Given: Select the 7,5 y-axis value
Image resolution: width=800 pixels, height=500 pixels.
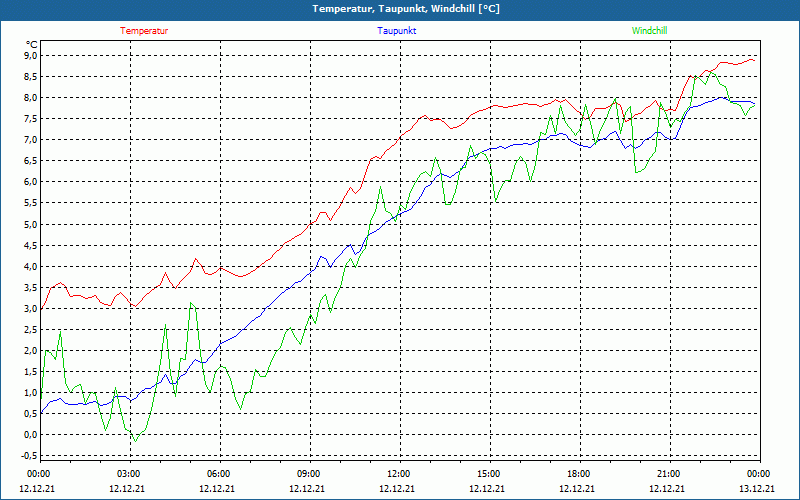Looking at the screenshot, I should [31, 119].
